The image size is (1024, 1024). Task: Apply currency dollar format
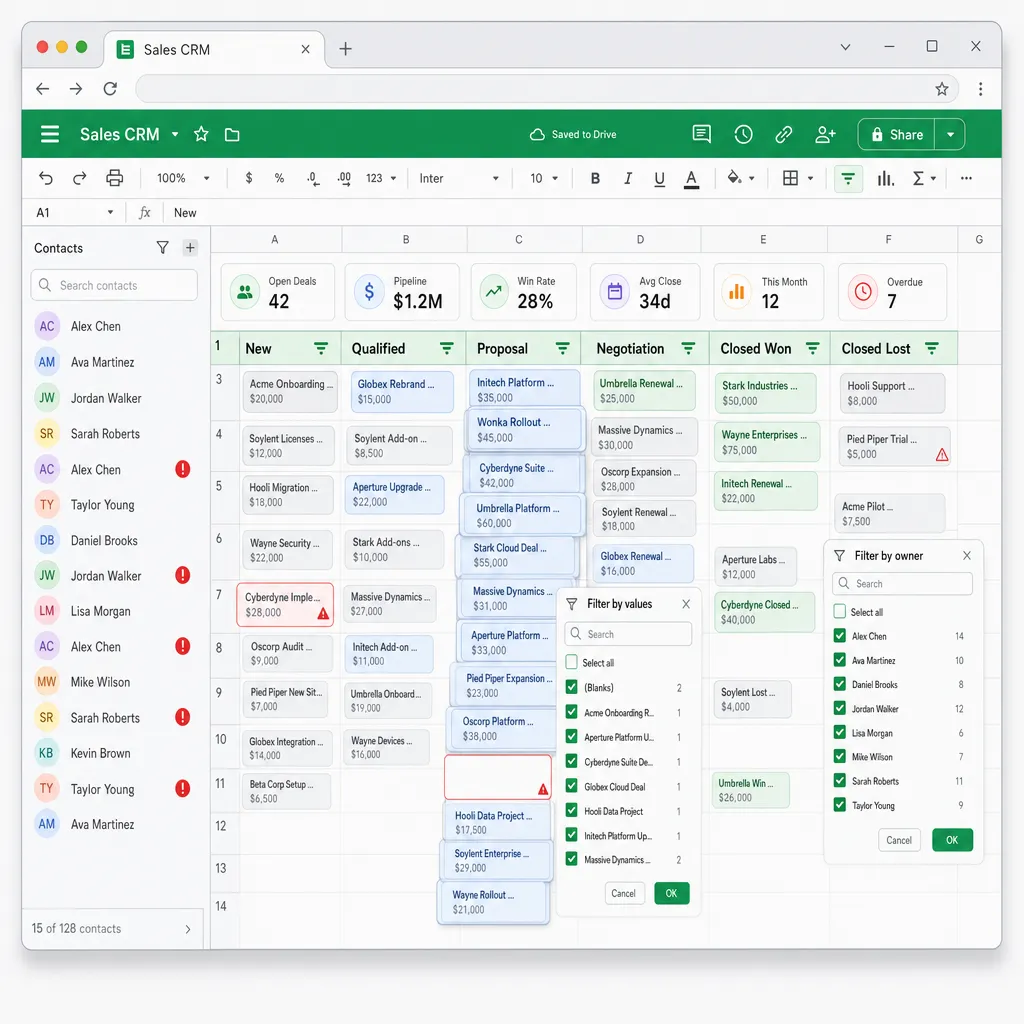[x=249, y=178]
